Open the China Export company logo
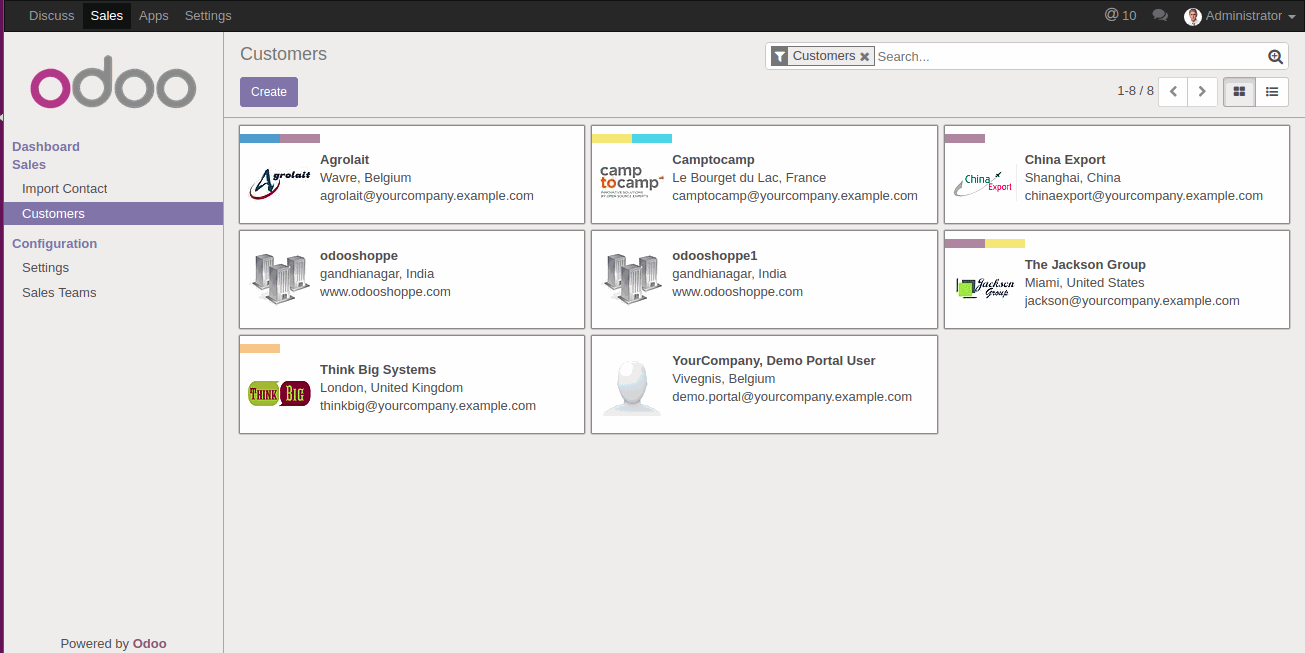 984,183
